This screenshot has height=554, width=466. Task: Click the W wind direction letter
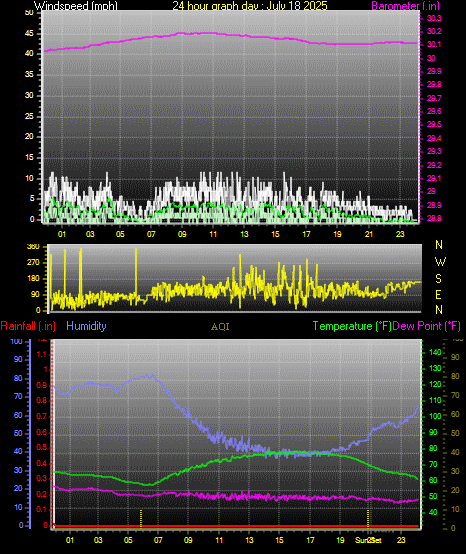coord(440,262)
